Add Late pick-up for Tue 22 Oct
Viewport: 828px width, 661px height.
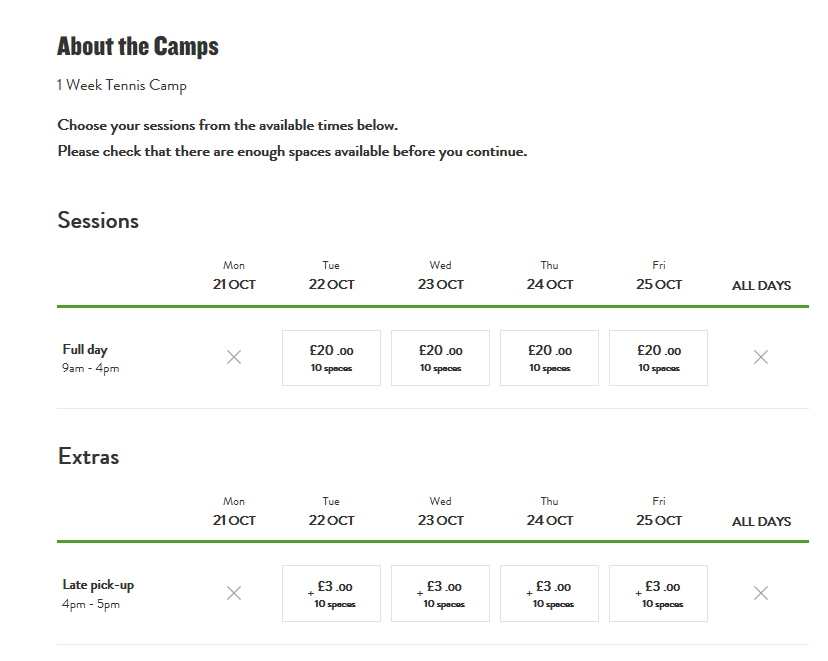(x=331, y=594)
